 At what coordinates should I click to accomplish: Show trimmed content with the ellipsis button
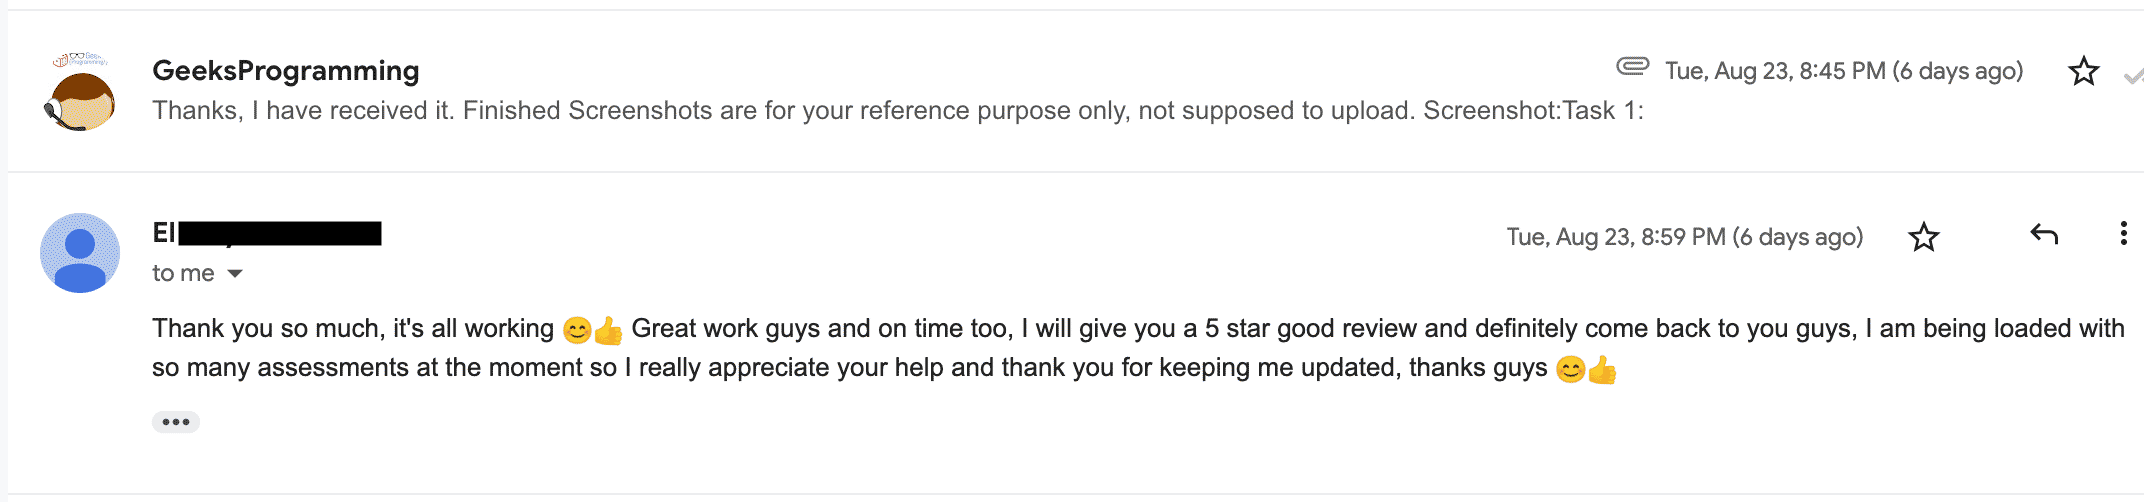tap(176, 422)
